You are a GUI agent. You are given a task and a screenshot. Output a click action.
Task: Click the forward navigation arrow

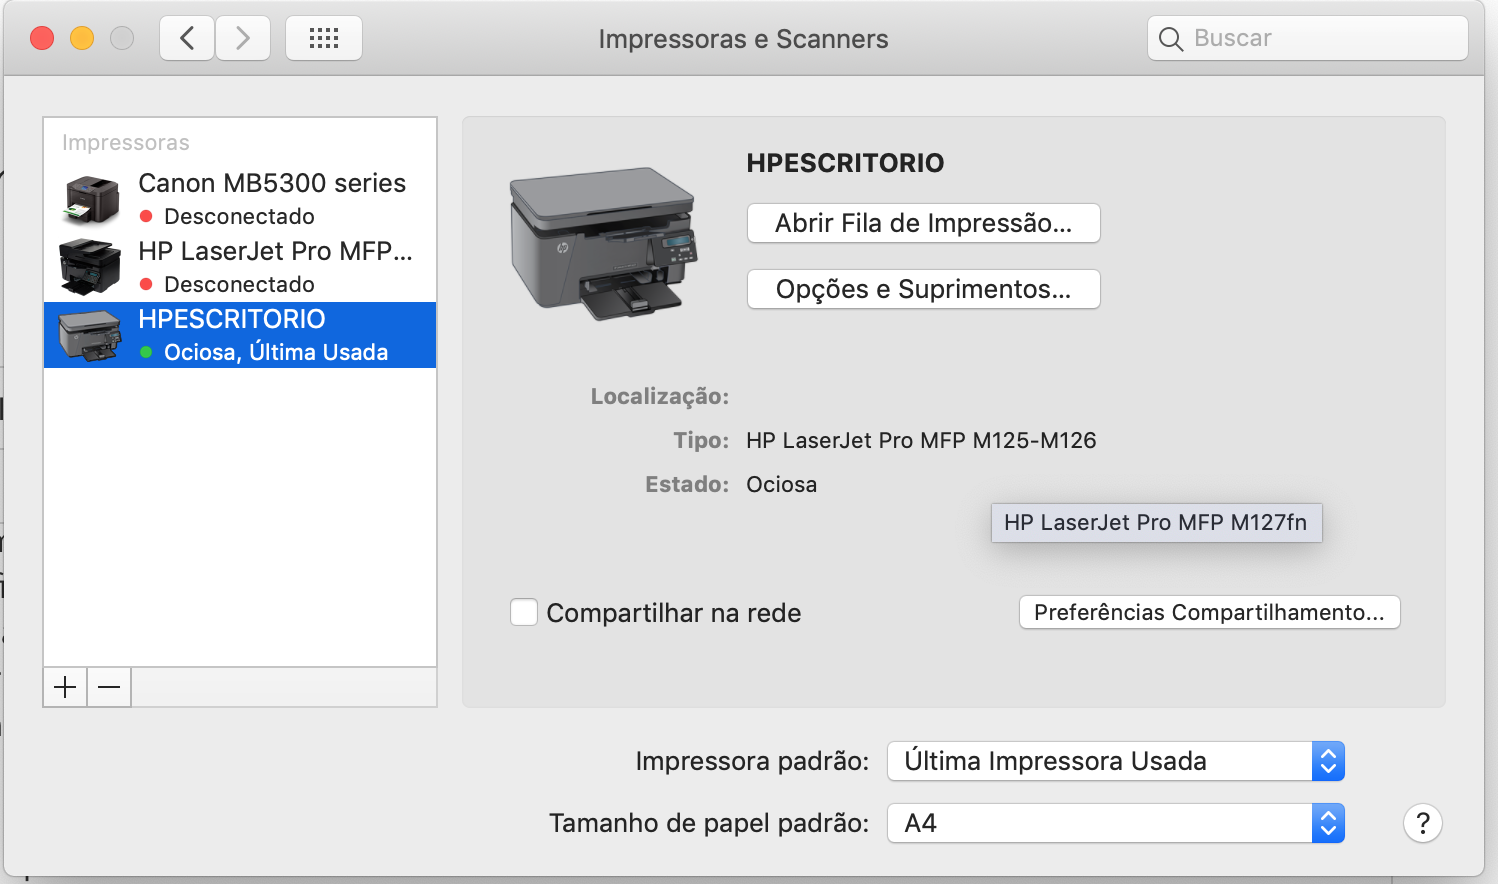coord(243,39)
